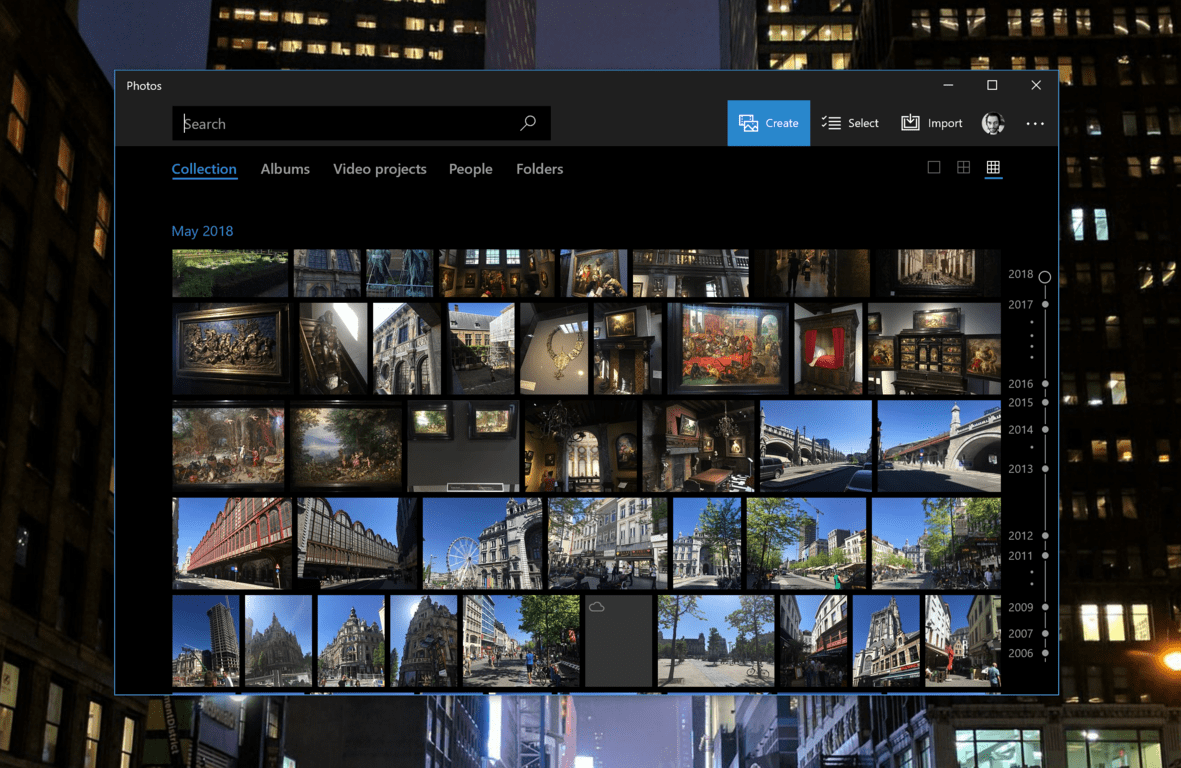
Task: Switch to the Collection tab
Action: [204, 169]
